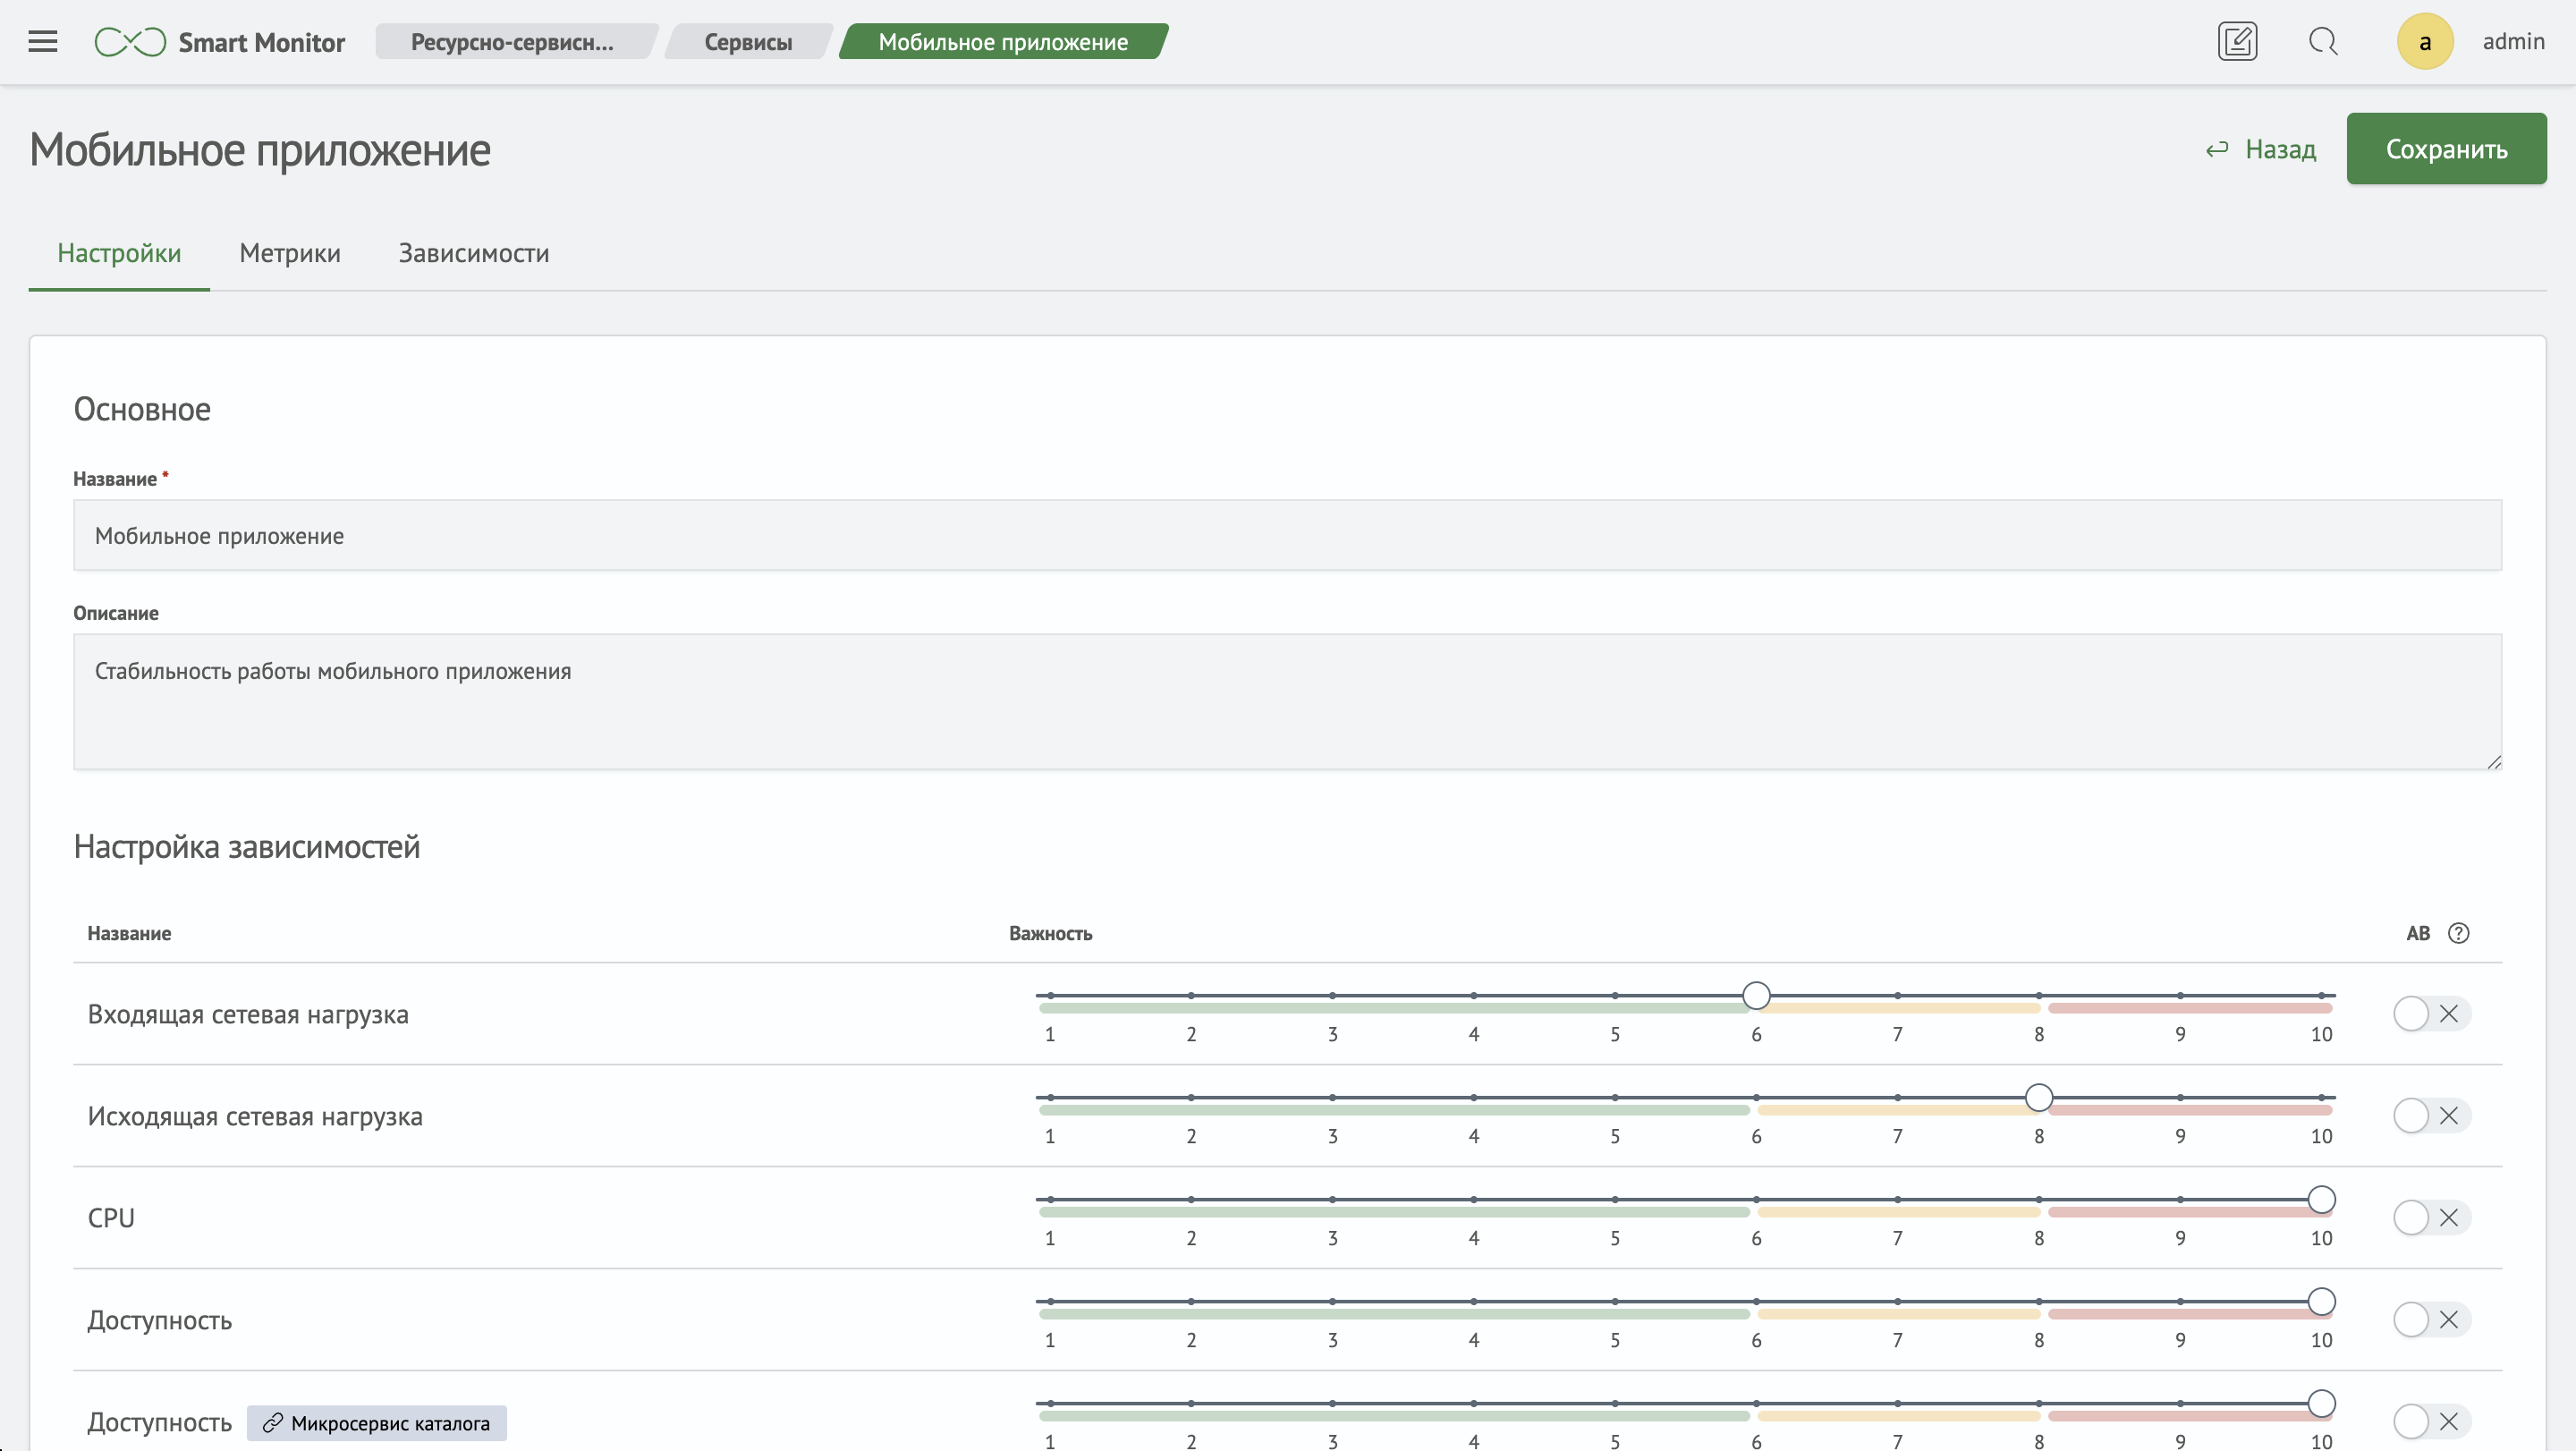
Task: Open the edit note icon in header
Action: tap(2237, 41)
